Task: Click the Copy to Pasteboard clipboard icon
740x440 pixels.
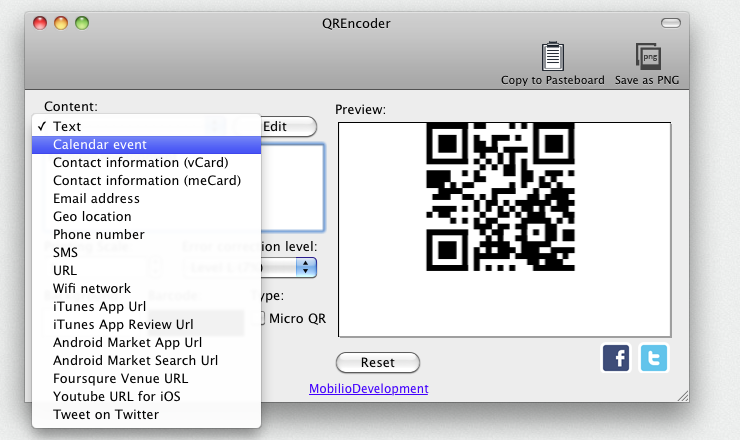Action: click(552, 56)
